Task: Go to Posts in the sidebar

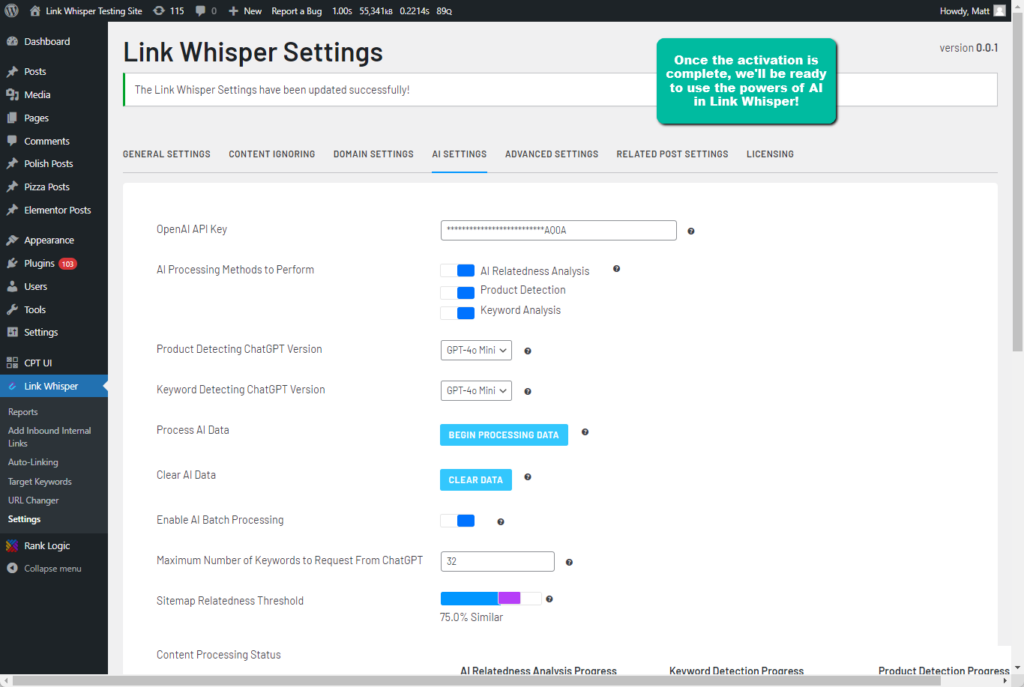Action: point(54,71)
